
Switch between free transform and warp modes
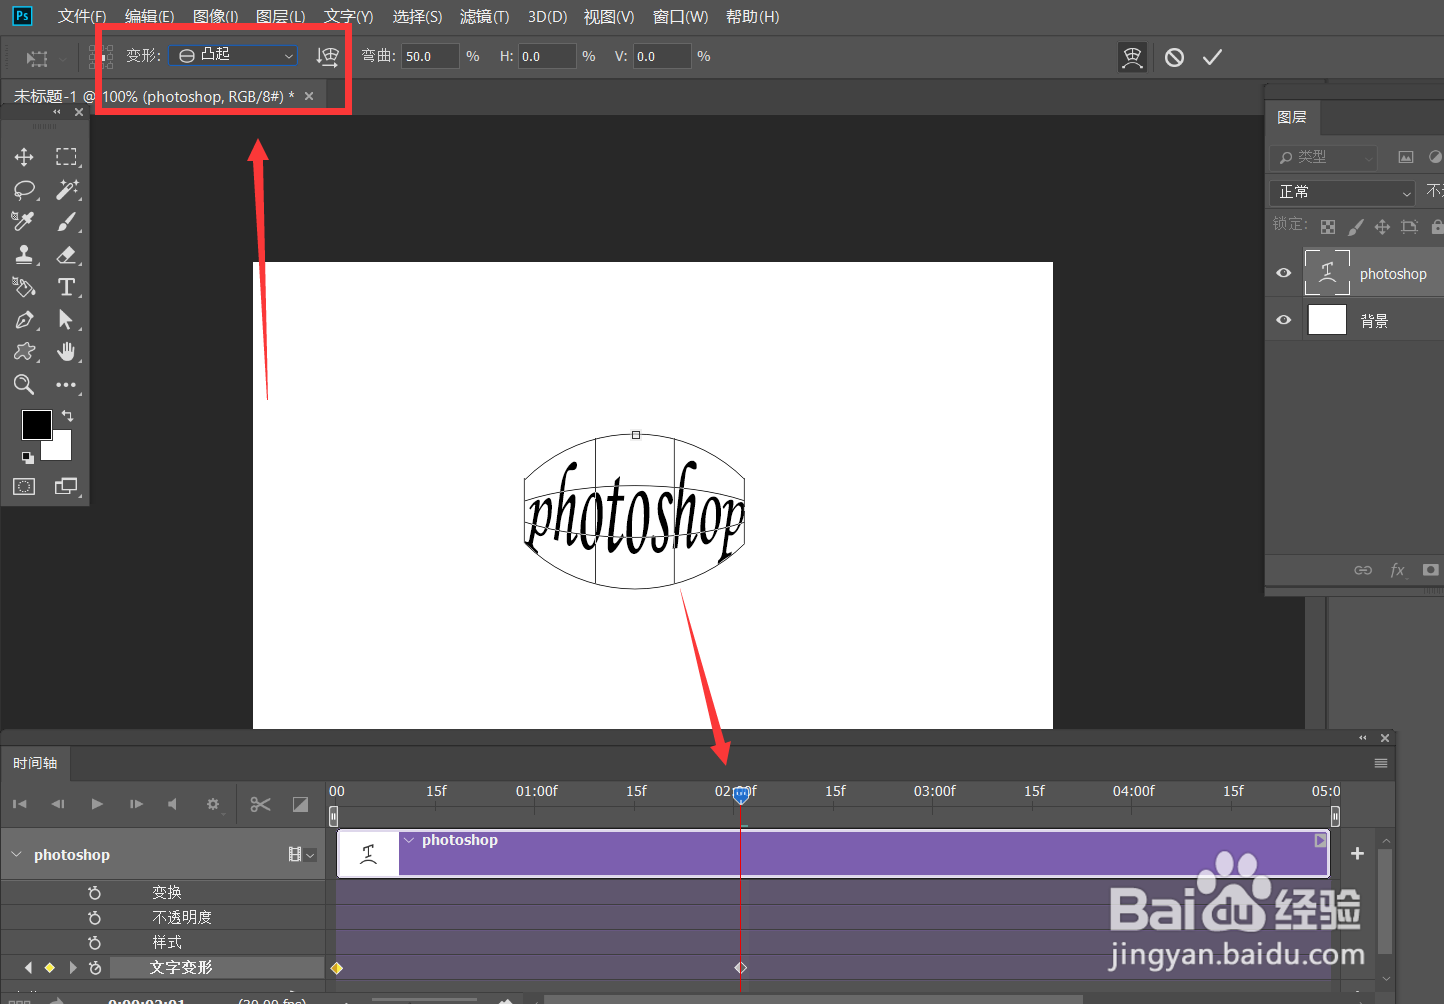click(1132, 57)
